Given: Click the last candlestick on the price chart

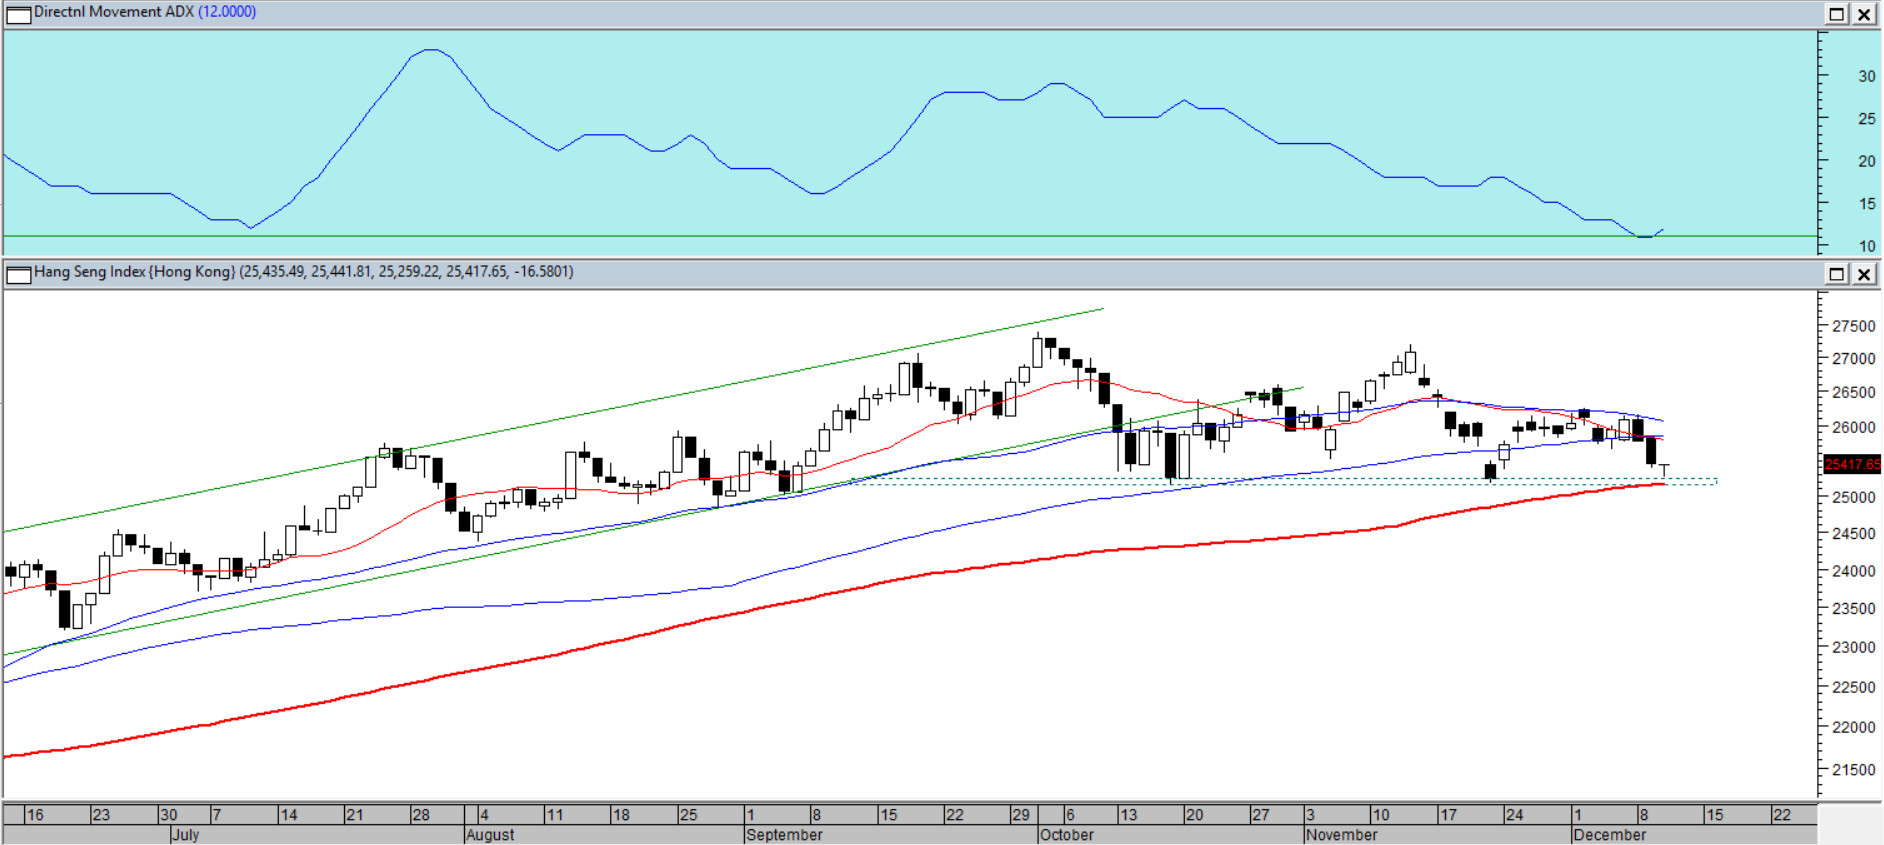Looking at the screenshot, I should 1664,468.
